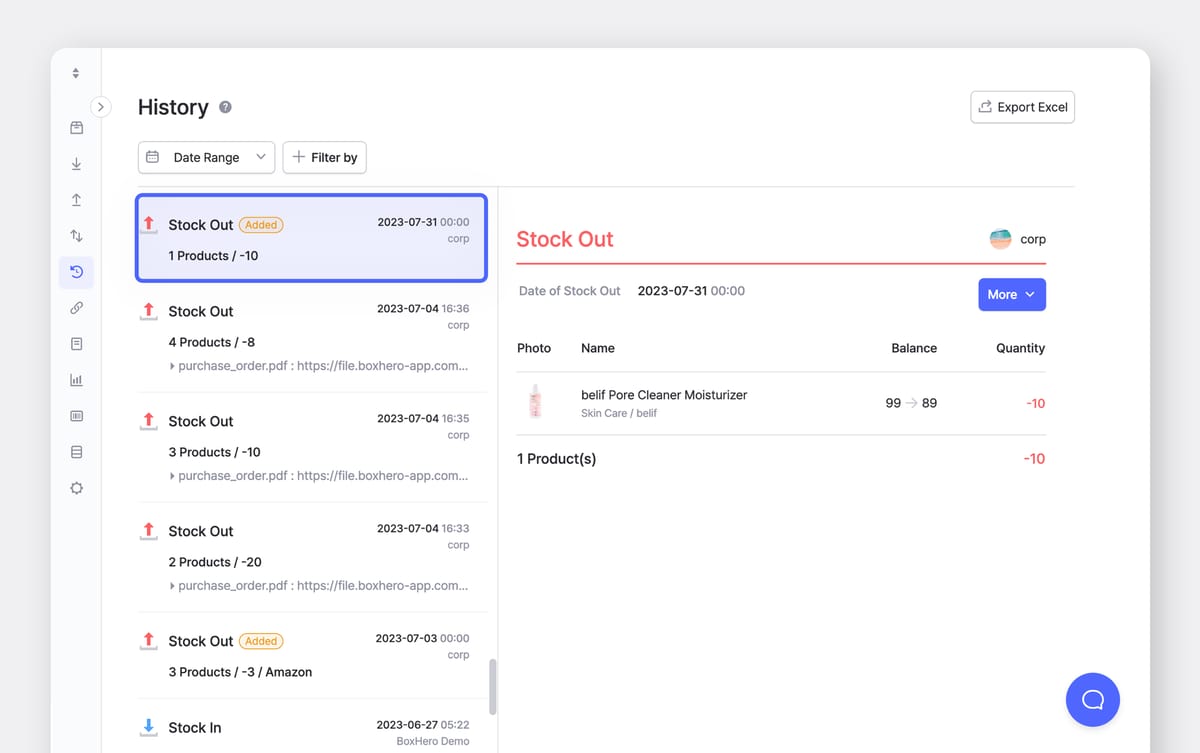Click the Export Excel button
1200x753 pixels.
1022,107
